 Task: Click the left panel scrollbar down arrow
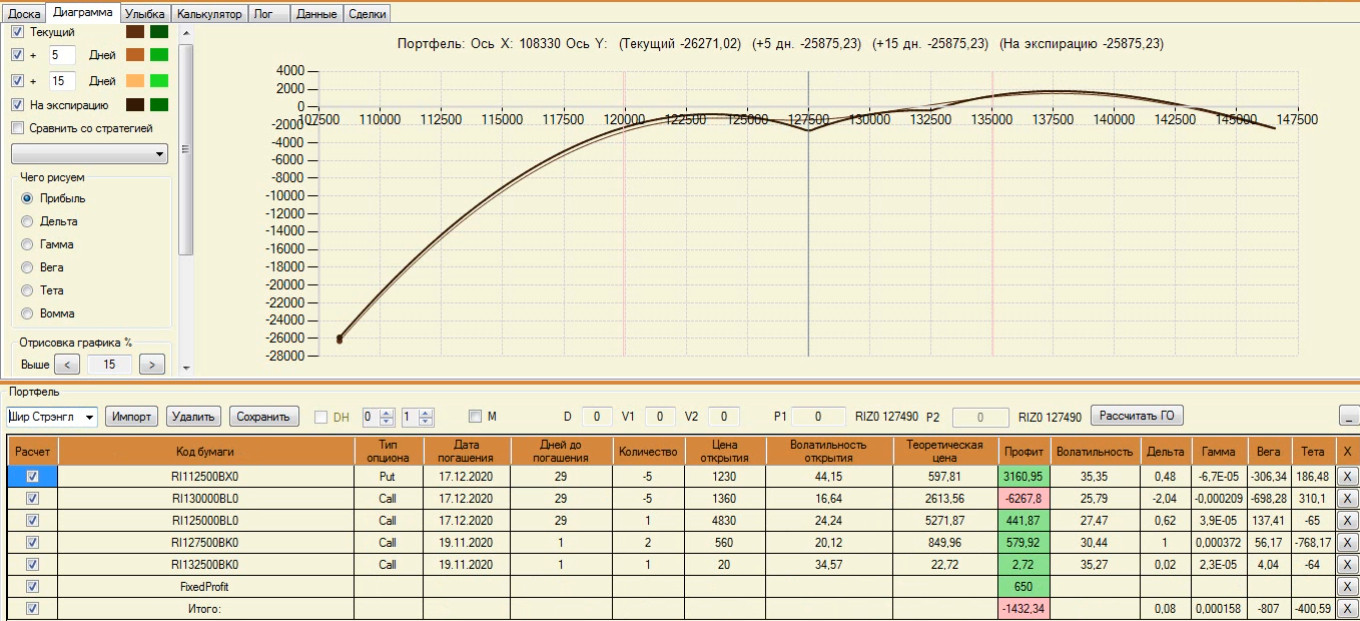click(x=186, y=367)
